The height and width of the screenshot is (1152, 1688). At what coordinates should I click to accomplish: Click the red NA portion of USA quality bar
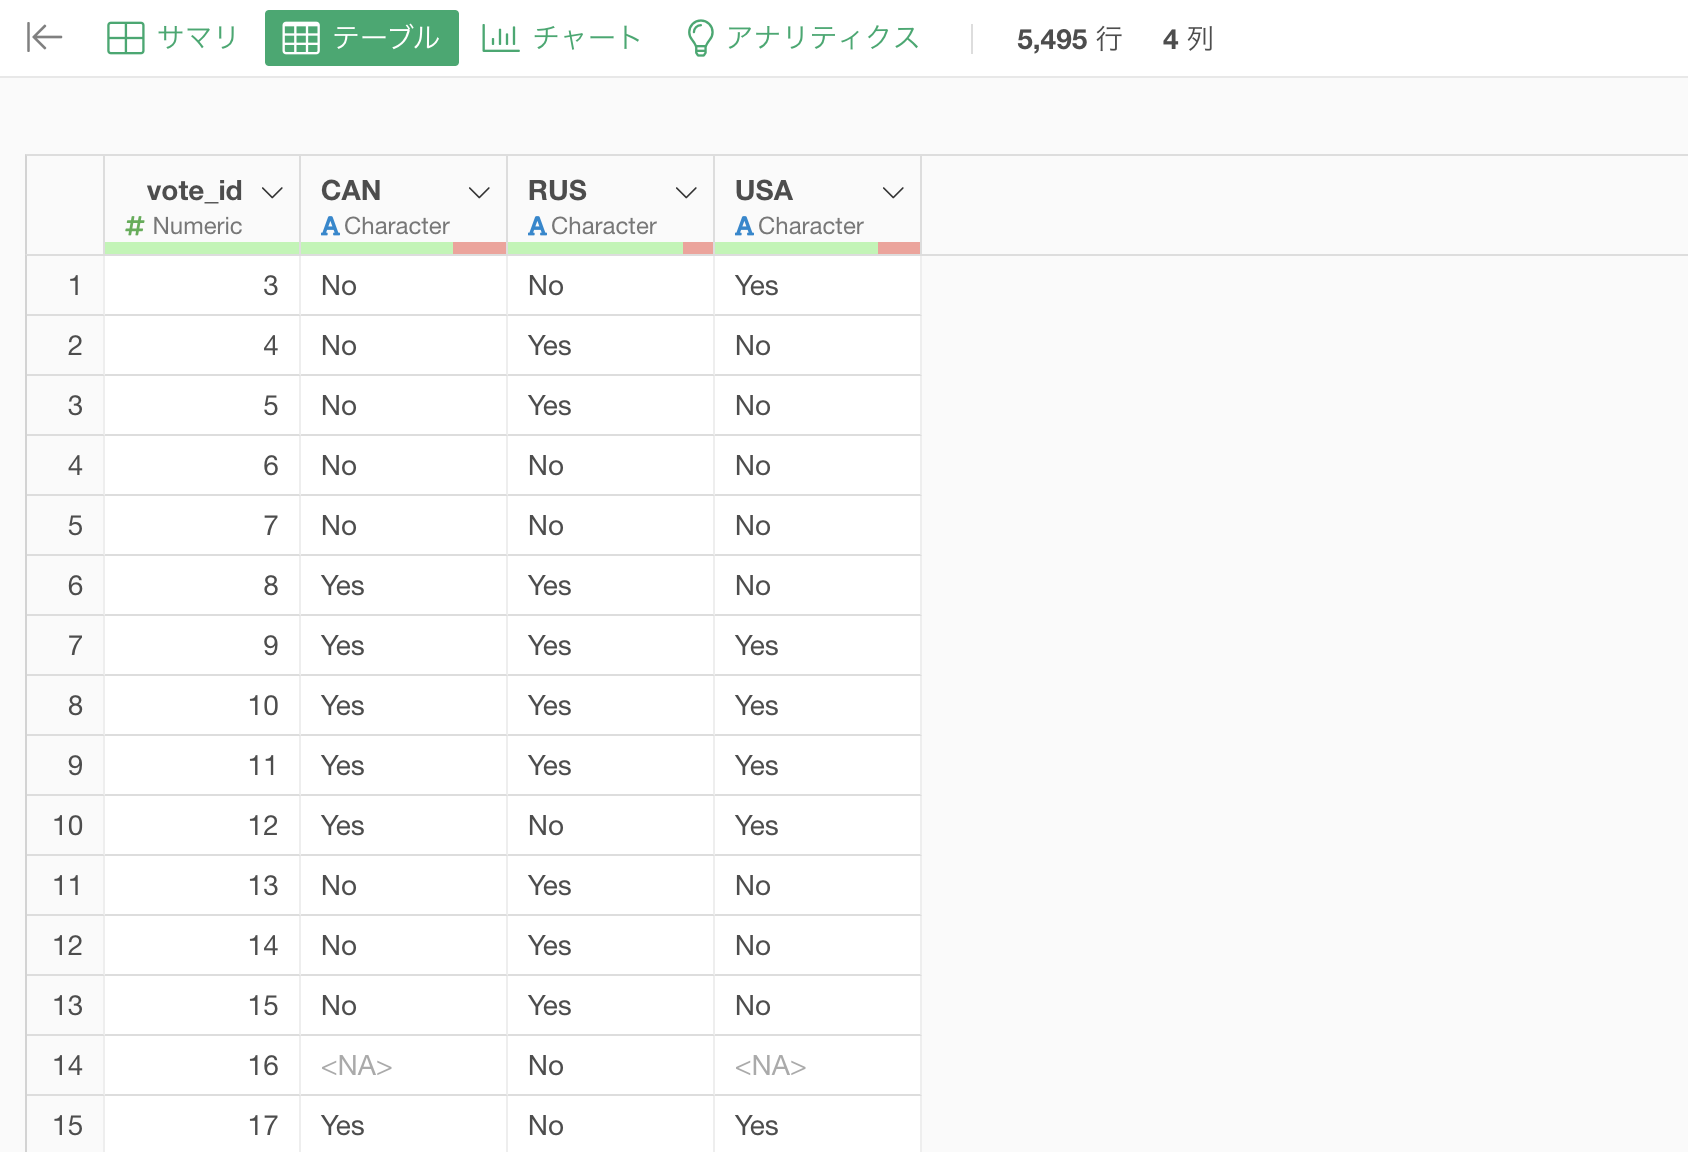pos(899,248)
